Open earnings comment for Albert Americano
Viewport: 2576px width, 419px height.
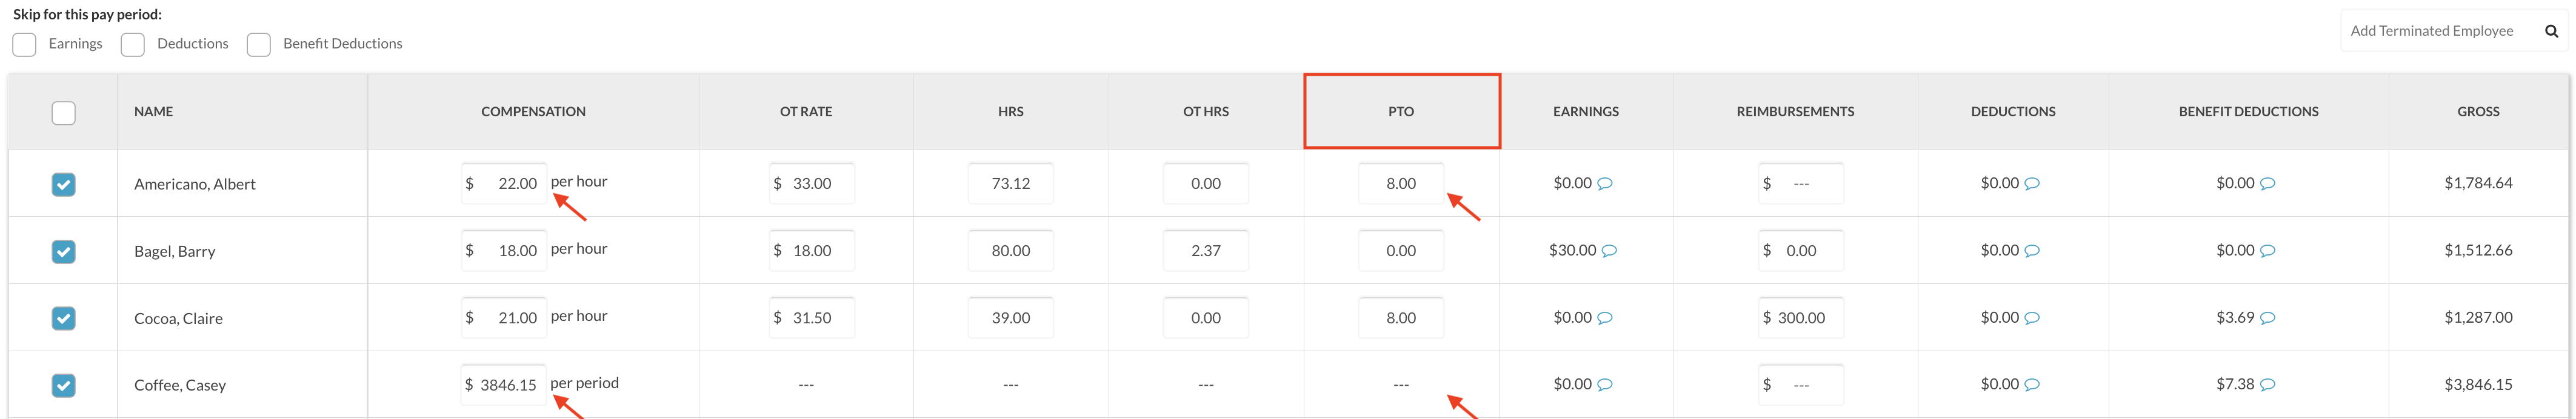[1605, 184]
